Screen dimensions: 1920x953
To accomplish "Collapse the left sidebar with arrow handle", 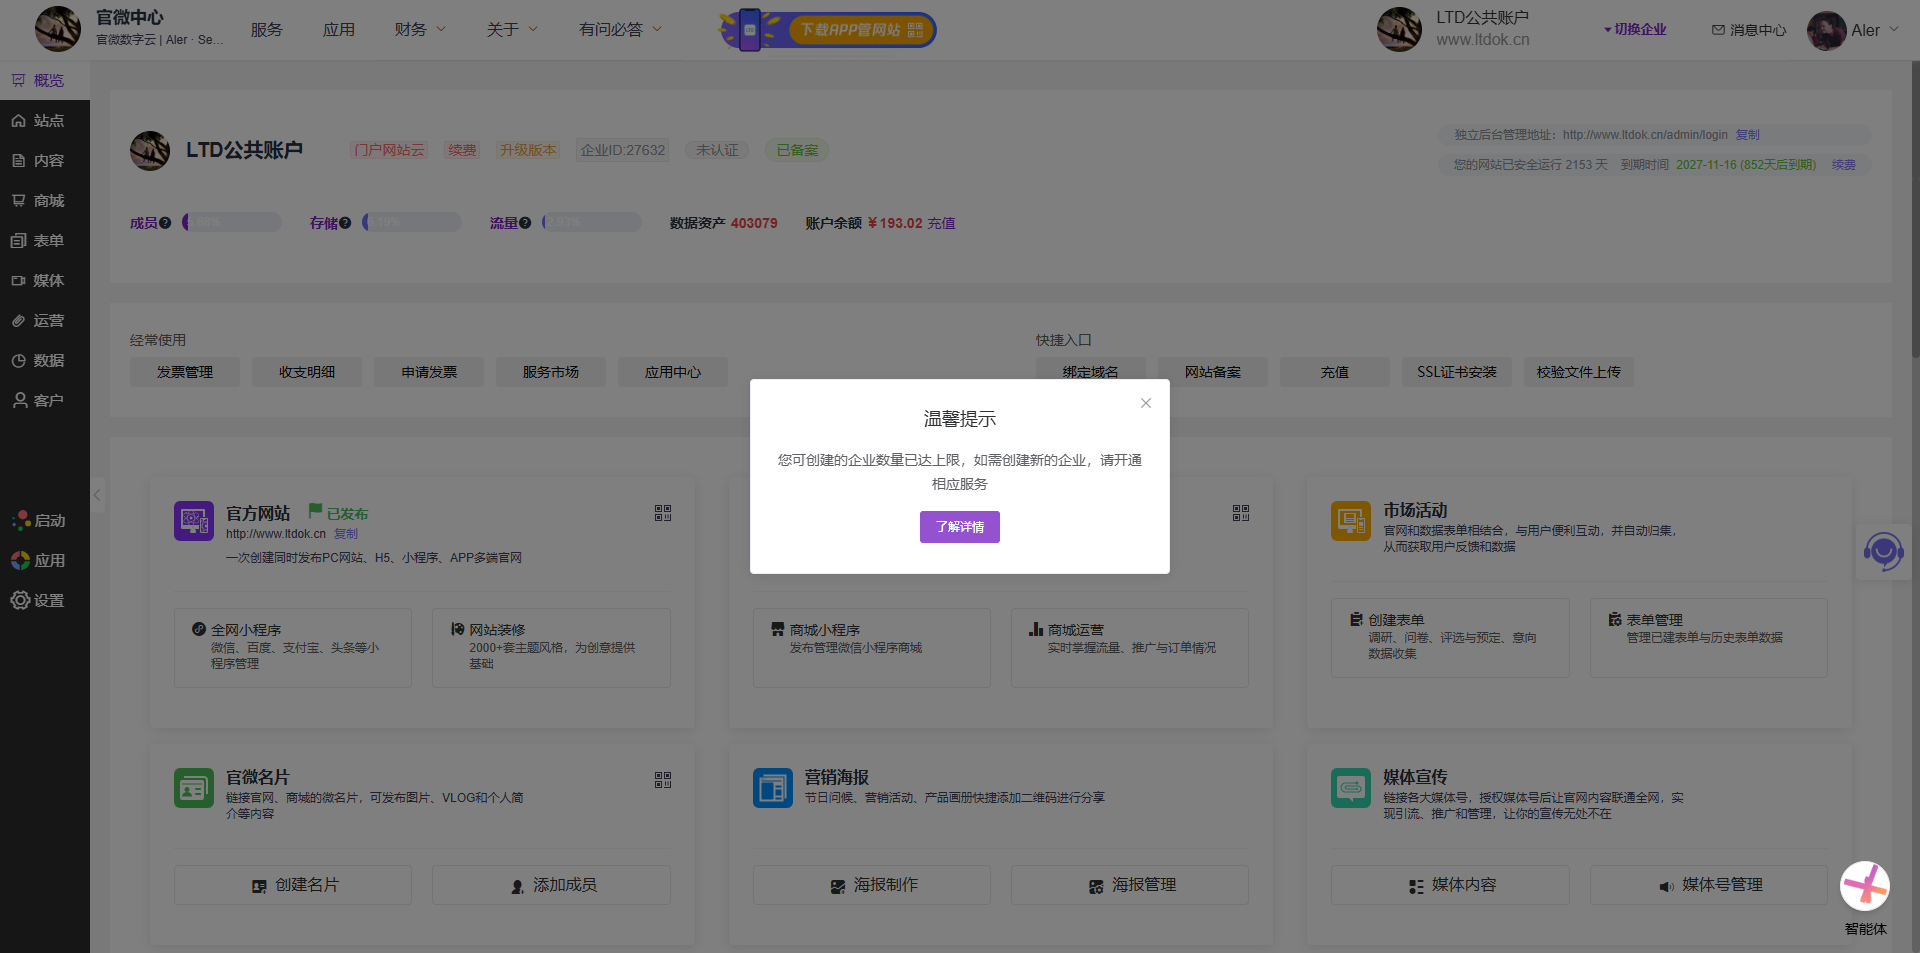I will 97,494.
